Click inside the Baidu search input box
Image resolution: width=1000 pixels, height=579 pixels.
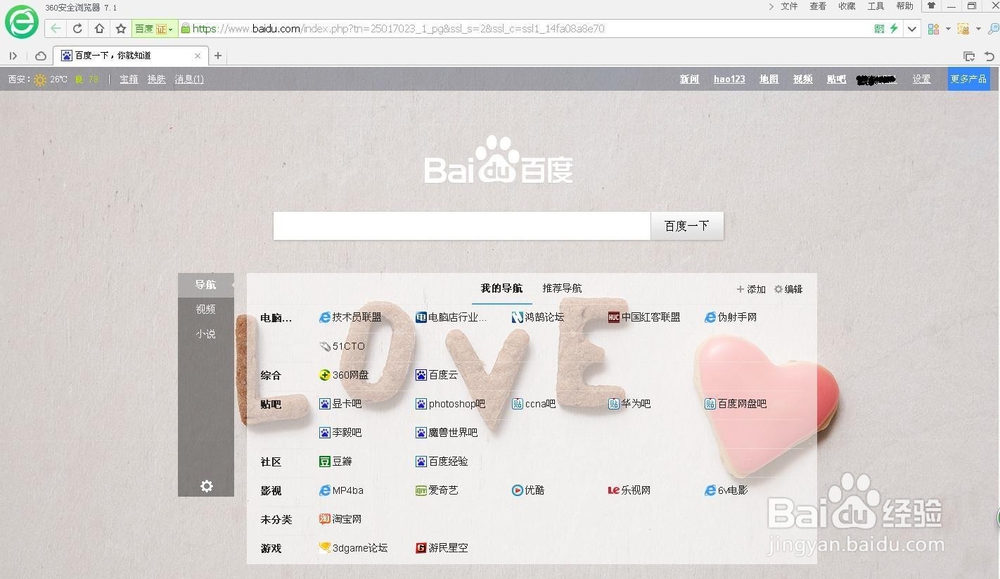point(460,226)
